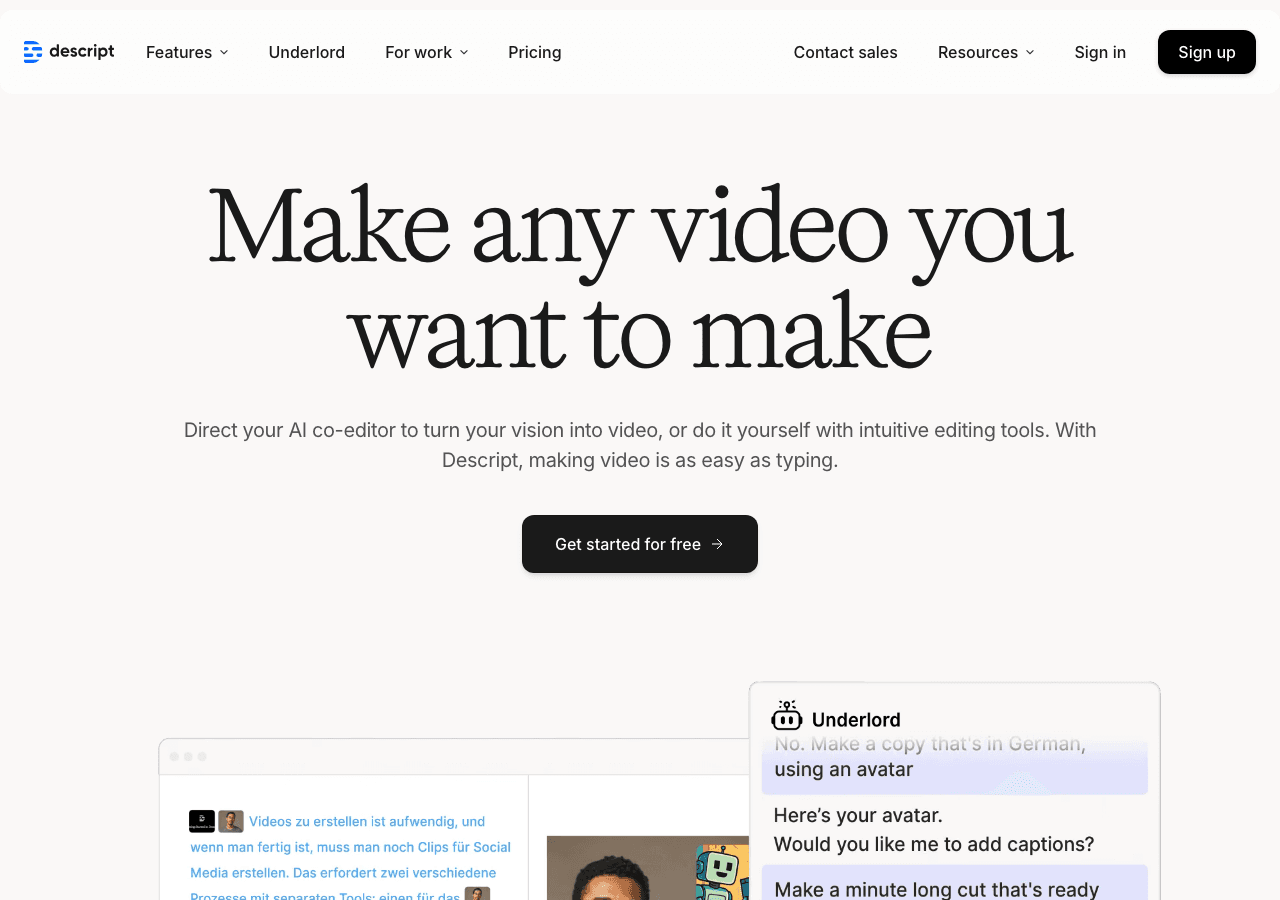Viewport: 1280px width, 900px height.
Task: Open the Underlord page from the navigation
Action: pos(306,52)
